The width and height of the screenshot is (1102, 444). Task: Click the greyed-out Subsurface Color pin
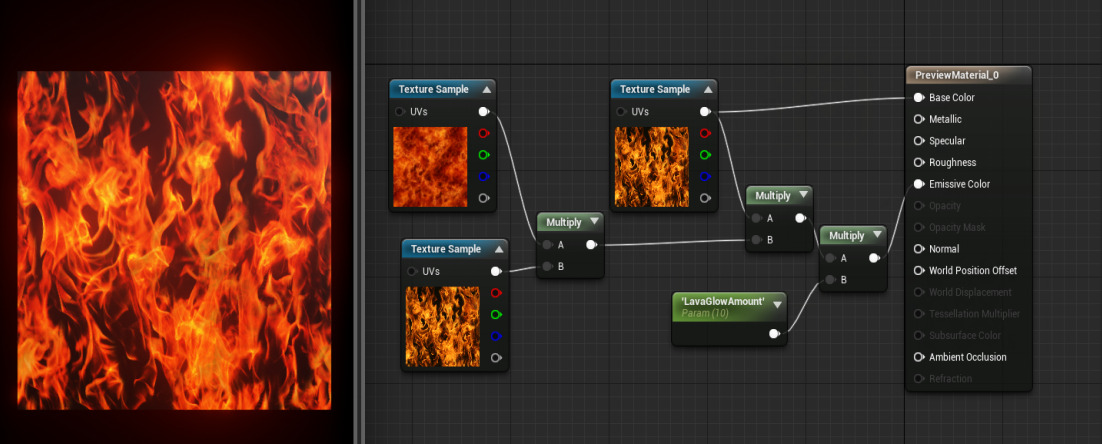(918, 335)
